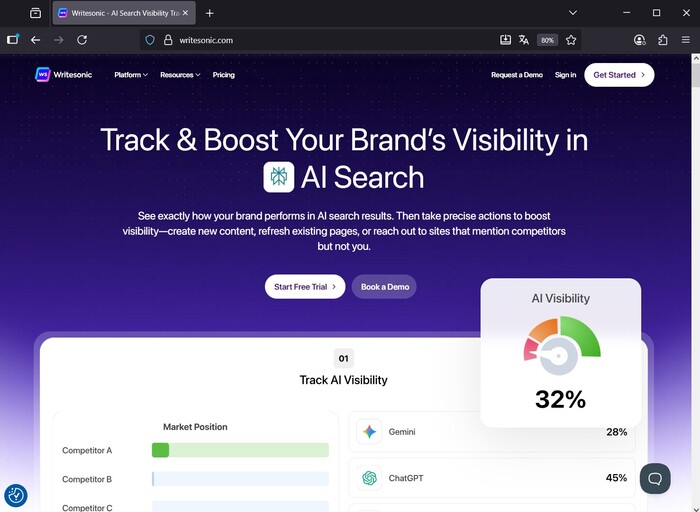
Task: Click the Writesonic logo
Action: pyautogui.click(x=63, y=75)
